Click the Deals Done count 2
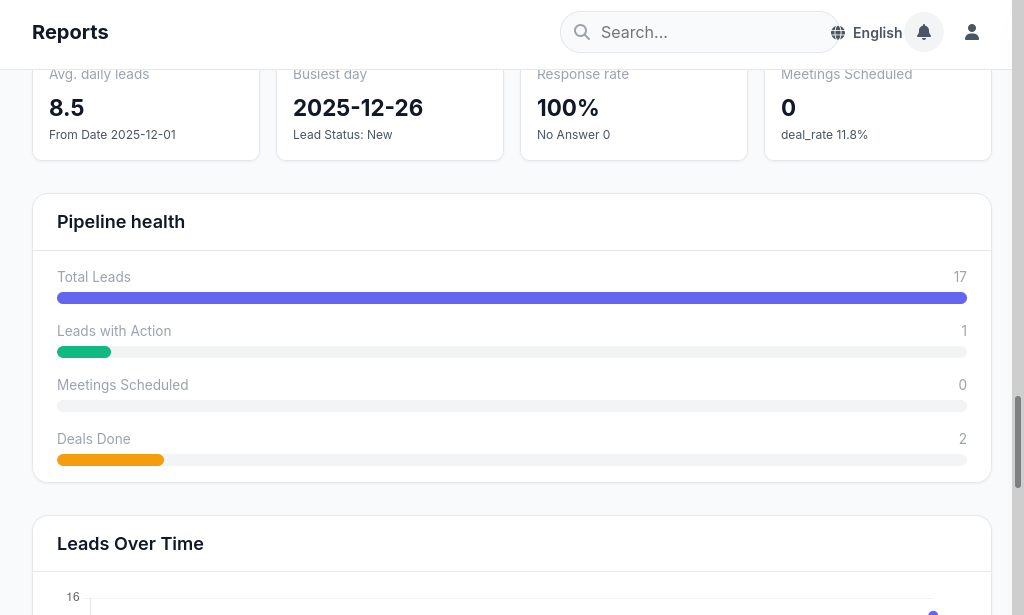1024x615 pixels. click(962, 439)
